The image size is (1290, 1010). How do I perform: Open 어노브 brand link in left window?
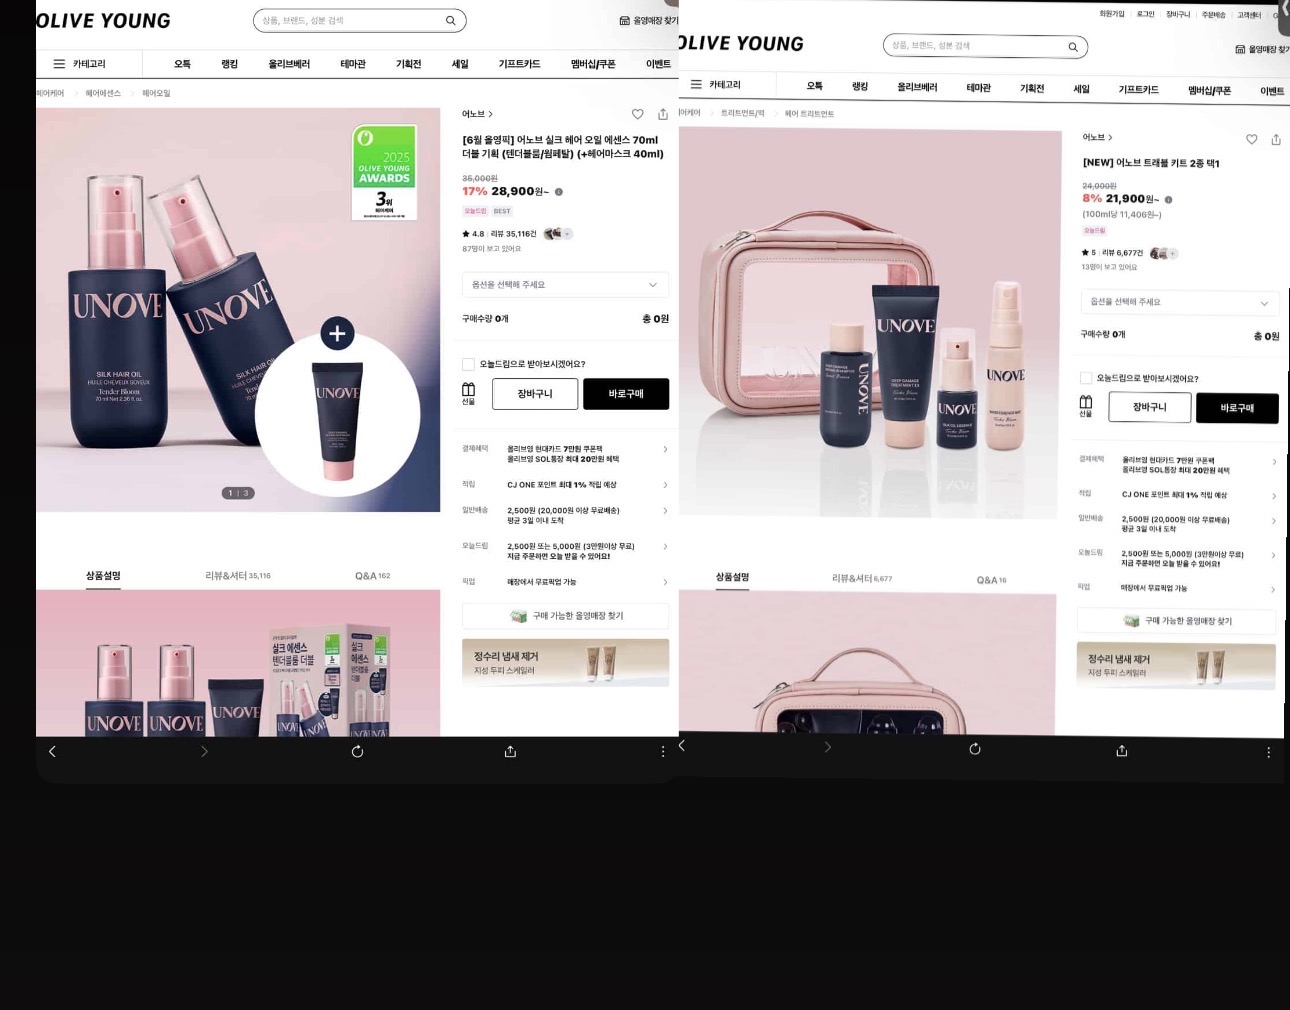477,114
